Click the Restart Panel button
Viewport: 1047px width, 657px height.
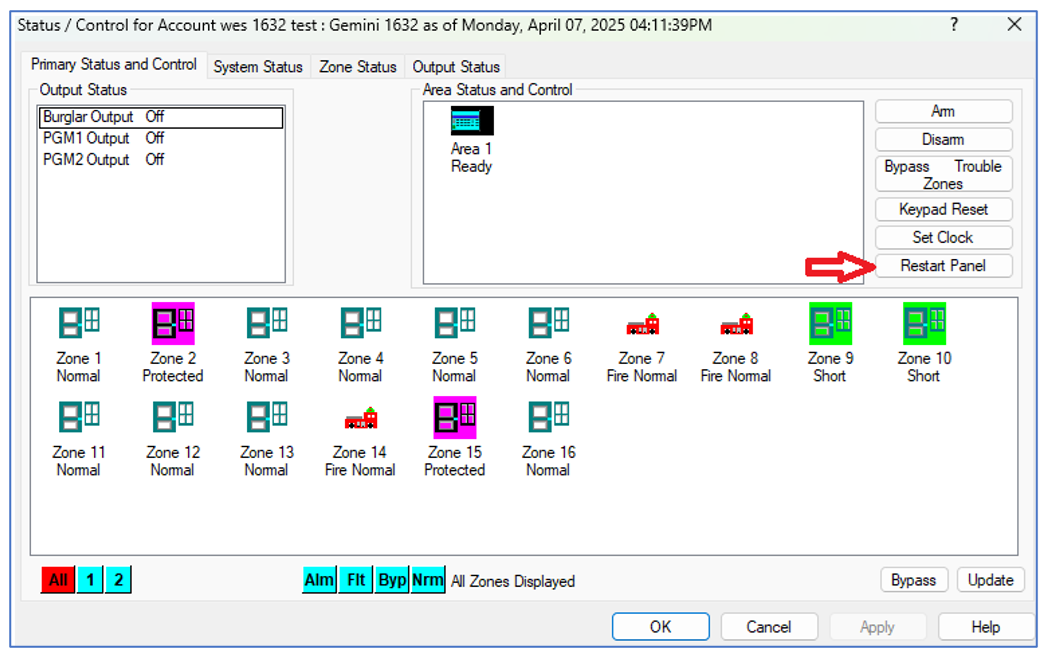click(x=943, y=266)
